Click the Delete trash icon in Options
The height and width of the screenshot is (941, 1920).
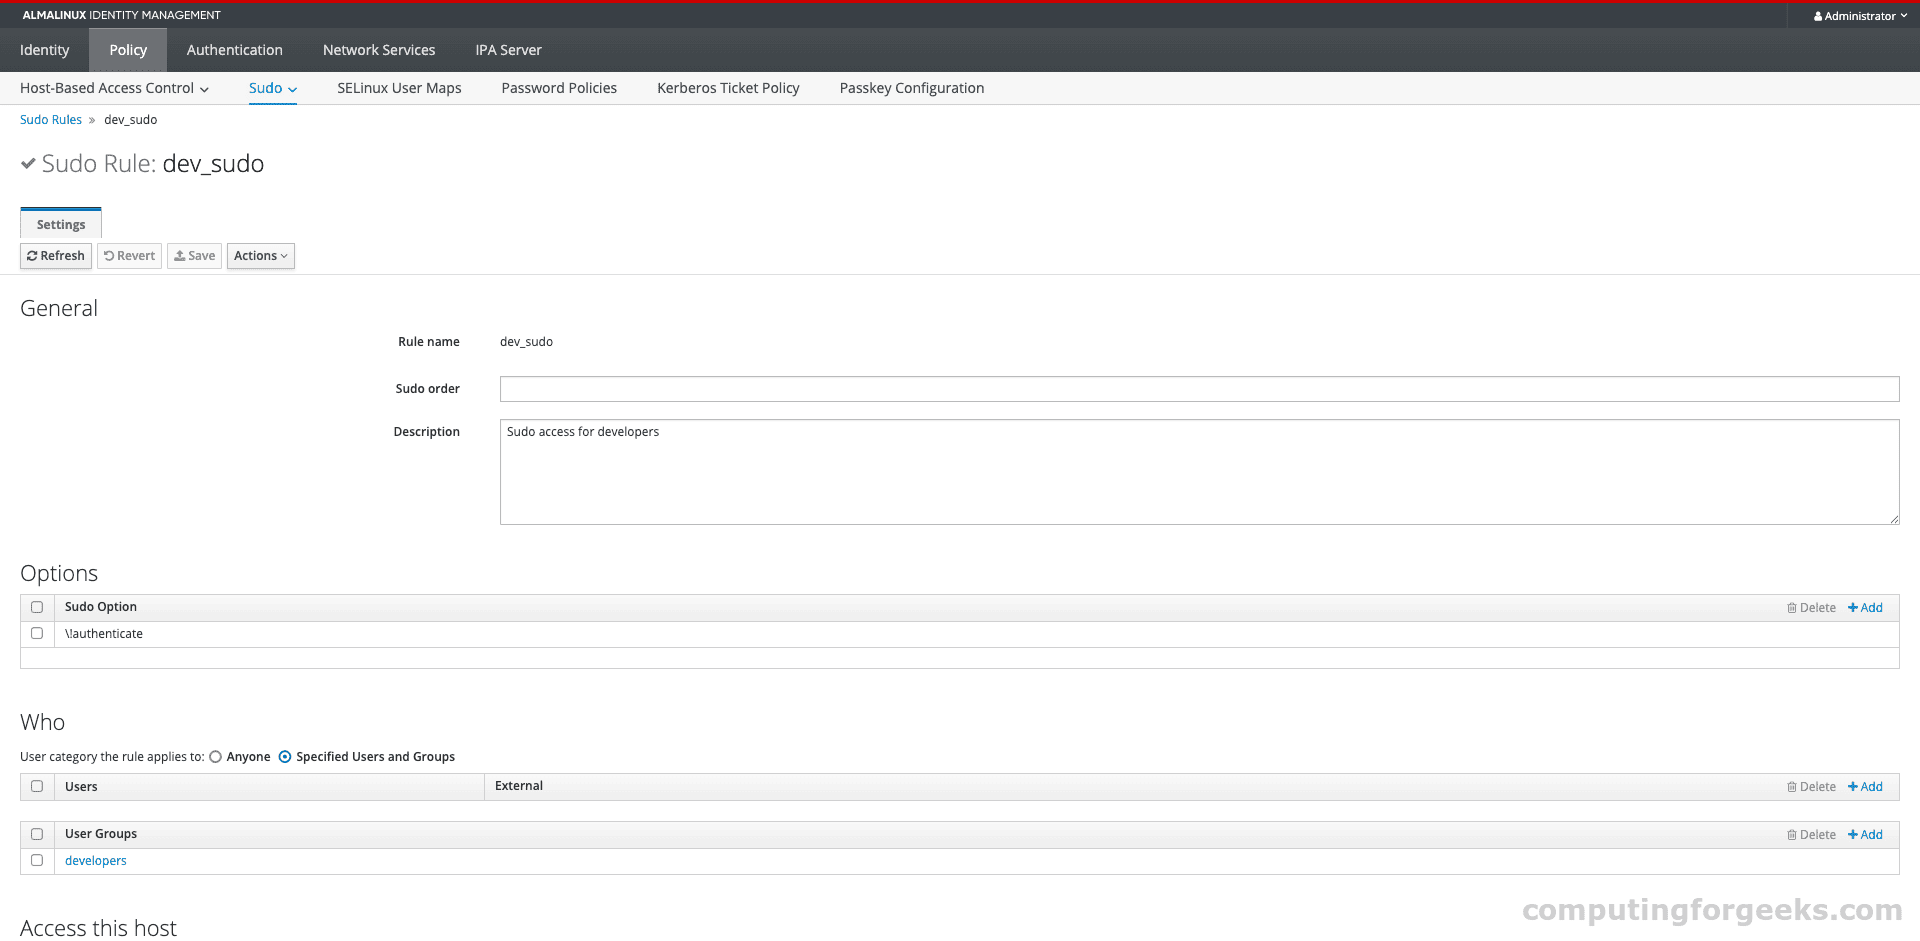[1791, 607]
